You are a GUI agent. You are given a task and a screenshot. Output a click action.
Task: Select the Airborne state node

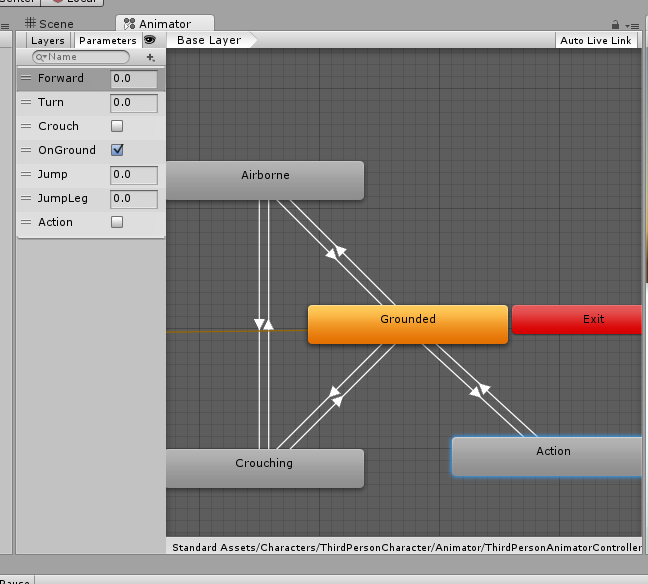click(x=265, y=181)
